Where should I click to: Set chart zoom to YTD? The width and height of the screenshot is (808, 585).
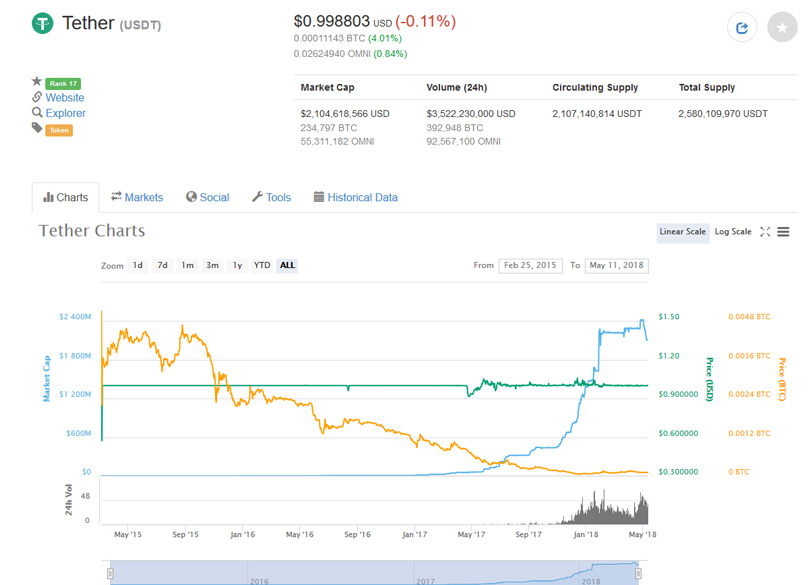[x=262, y=265]
